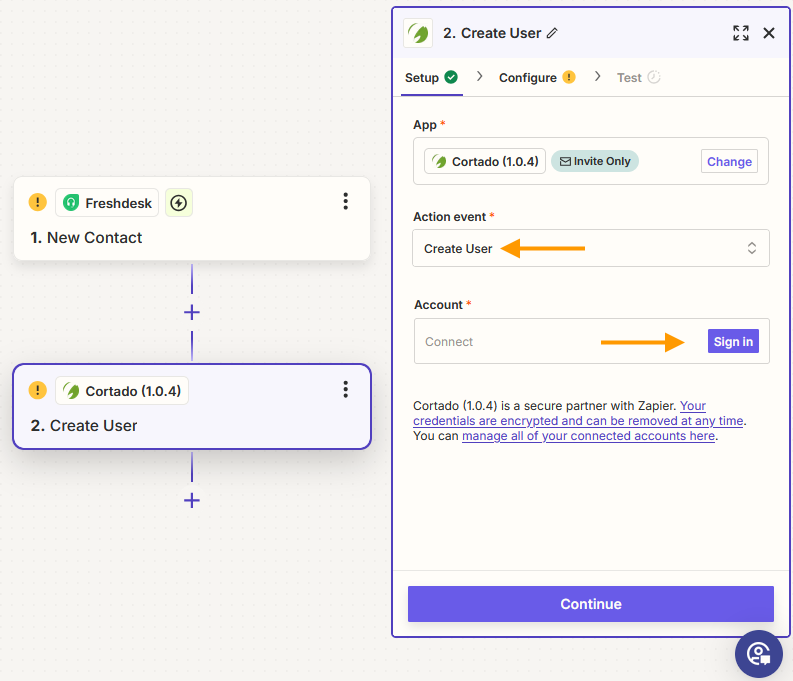Click the lightning trigger icon on Freshdesk step
The image size is (793, 681).
(179, 203)
